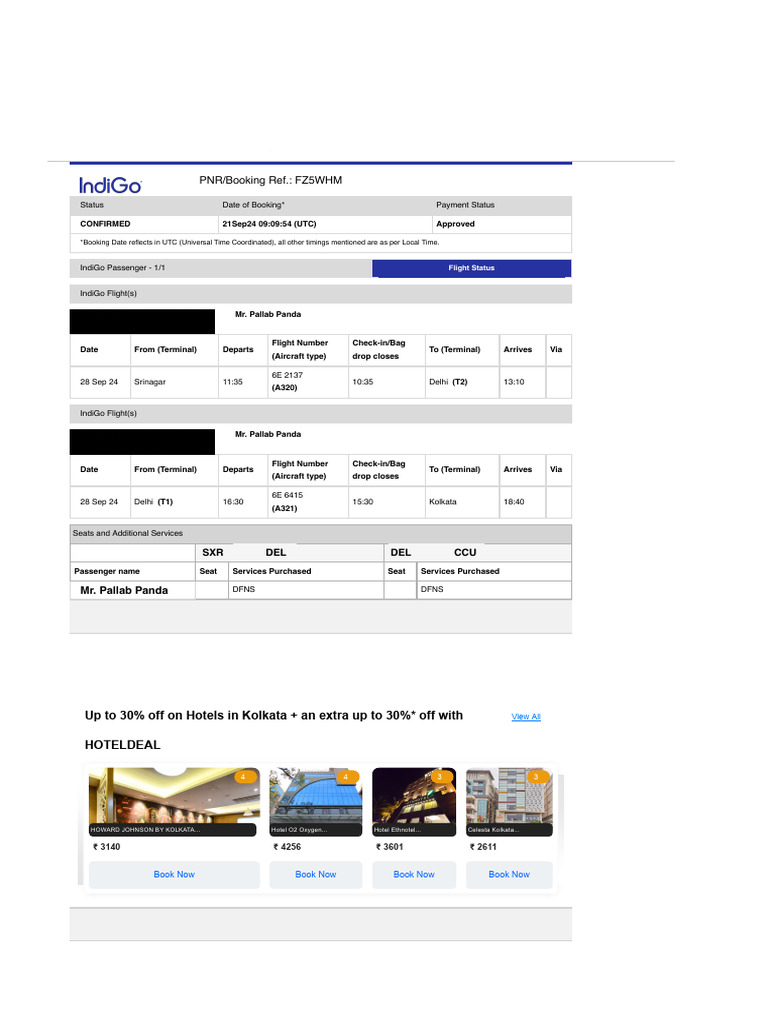Click the IndiGo logo
The width and height of the screenshot is (768, 1024).
tap(110, 185)
